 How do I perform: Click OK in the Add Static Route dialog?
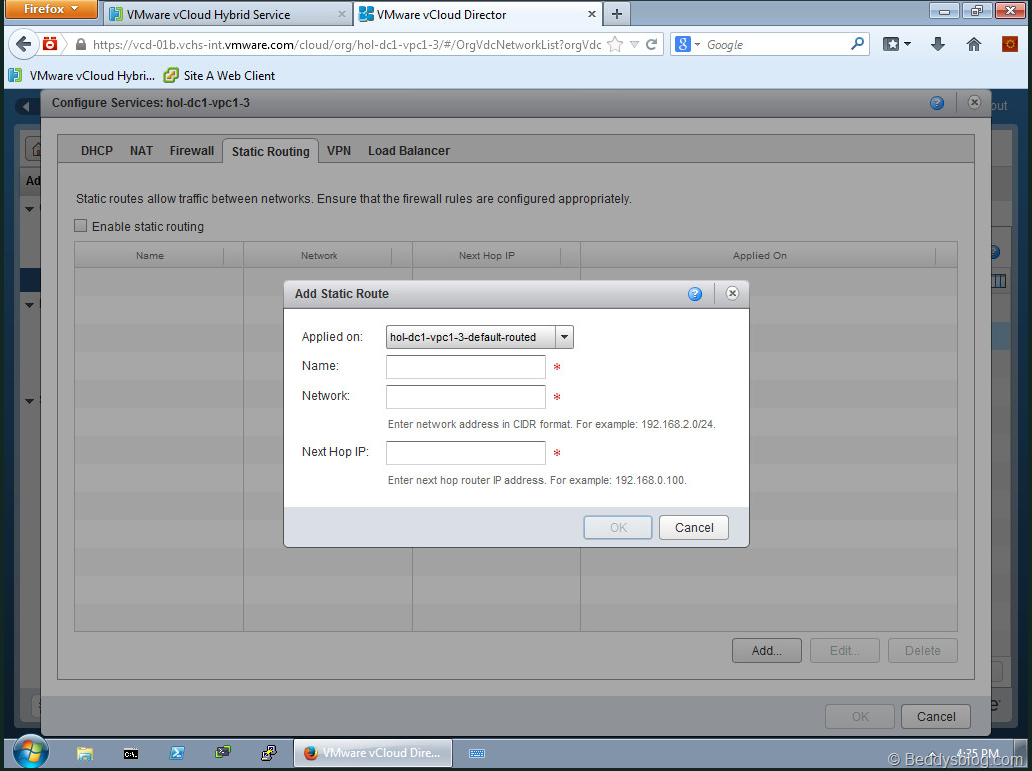coord(618,527)
